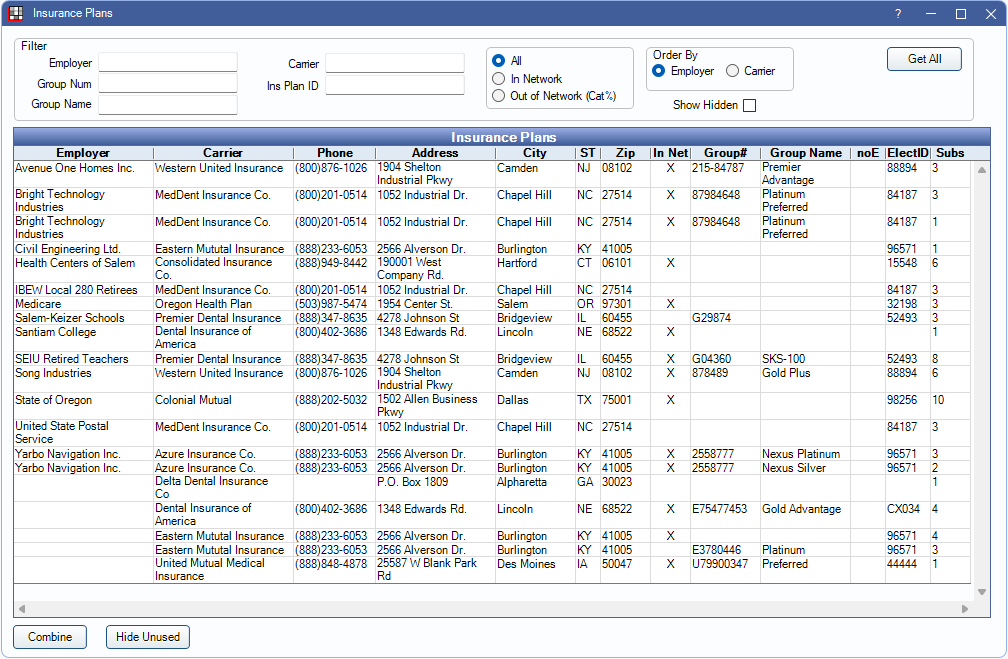Click the Group Name filter field
Image resolution: width=1008 pixels, height=659 pixels.
pos(167,104)
